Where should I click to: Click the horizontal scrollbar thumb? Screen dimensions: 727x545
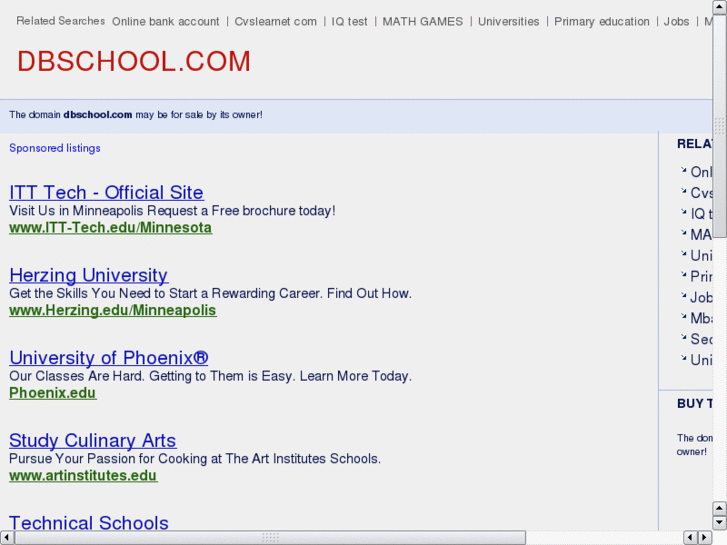tap(270, 537)
